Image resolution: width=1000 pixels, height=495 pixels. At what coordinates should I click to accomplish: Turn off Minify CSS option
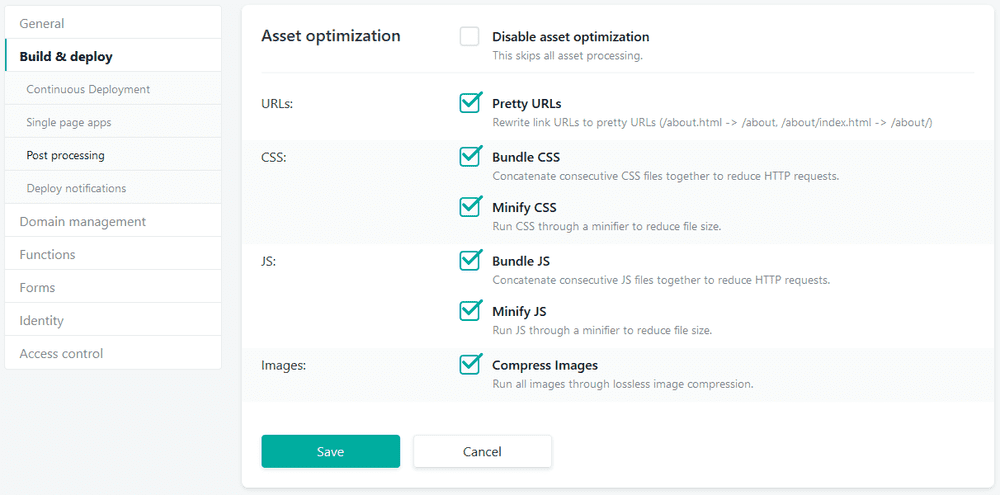(470, 207)
